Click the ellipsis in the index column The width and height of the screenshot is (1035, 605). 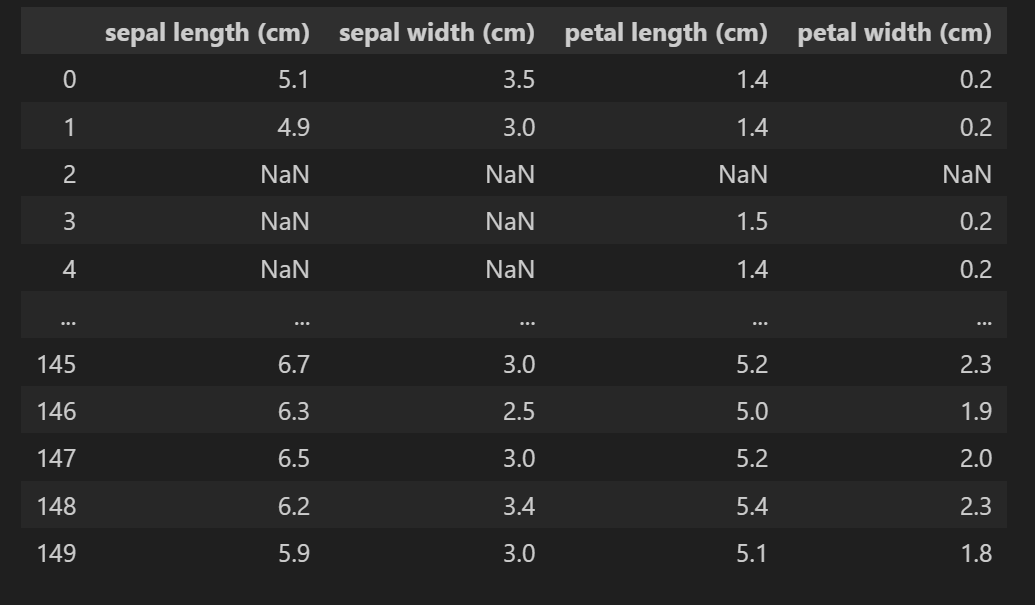coord(68,322)
